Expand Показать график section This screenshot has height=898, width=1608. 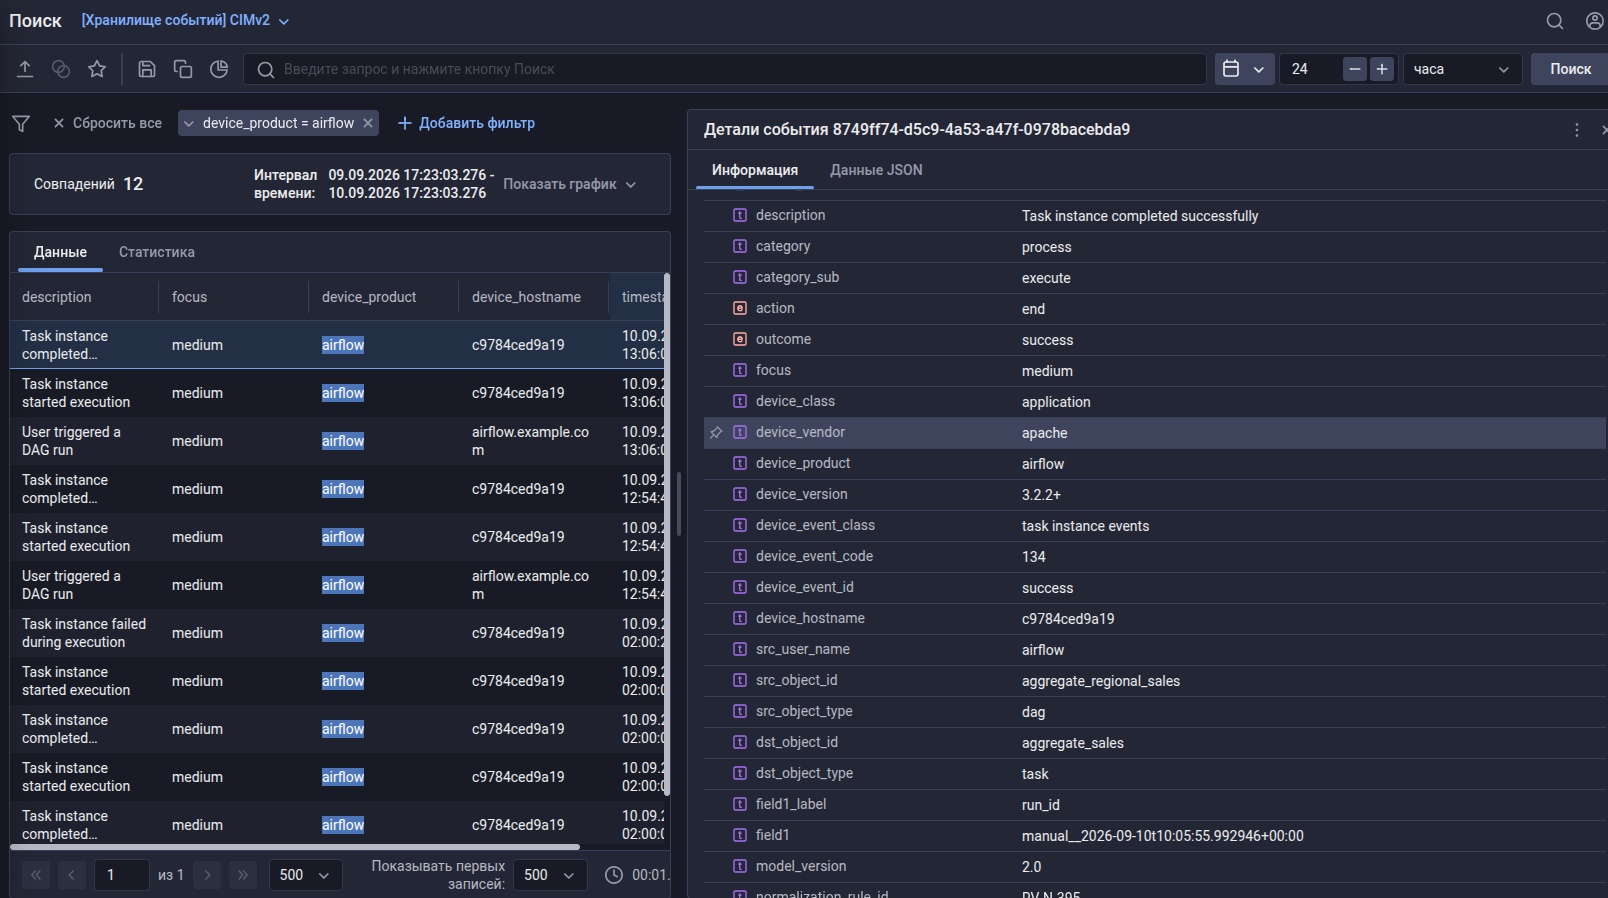569,184
